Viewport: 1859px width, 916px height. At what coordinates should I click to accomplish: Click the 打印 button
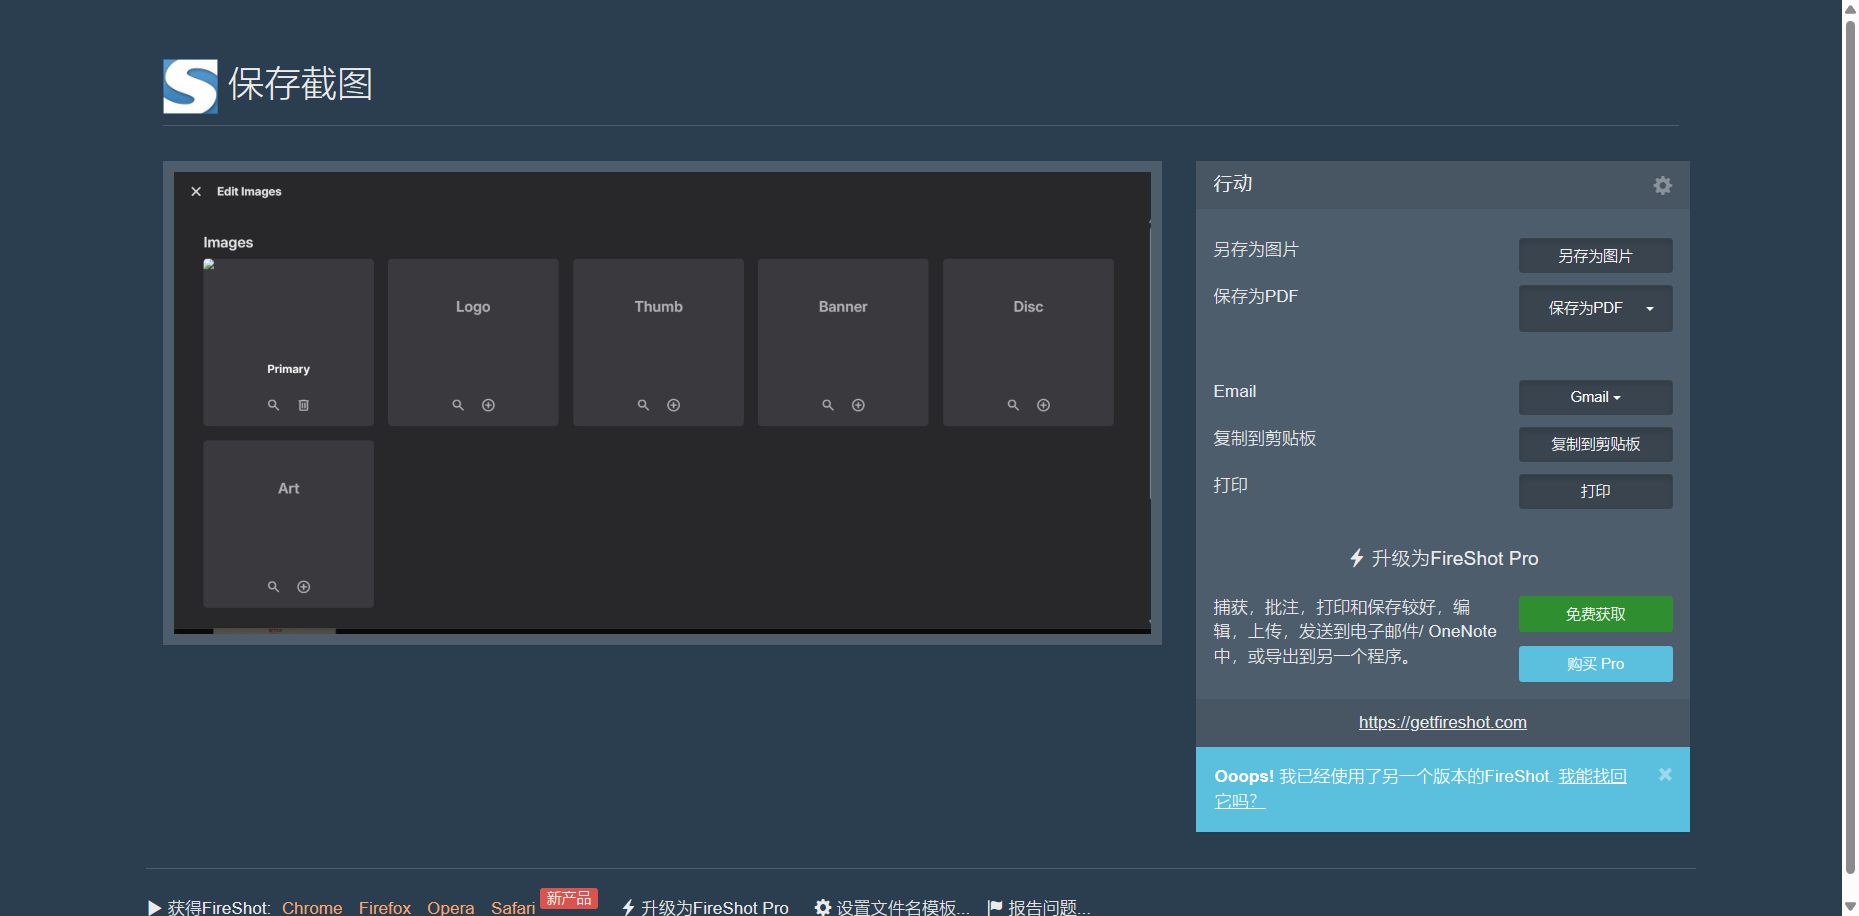pos(1596,491)
